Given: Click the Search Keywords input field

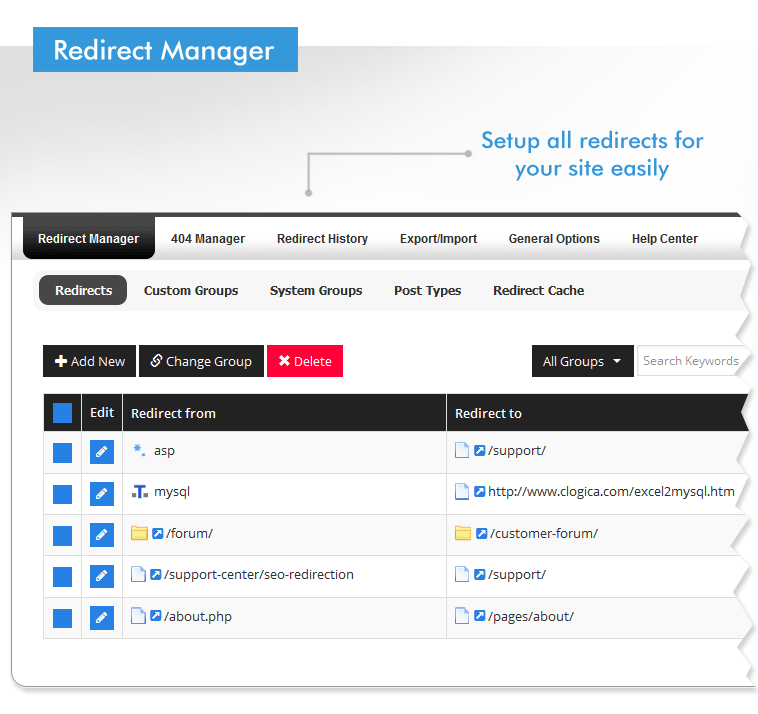Looking at the screenshot, I should 691,361.
